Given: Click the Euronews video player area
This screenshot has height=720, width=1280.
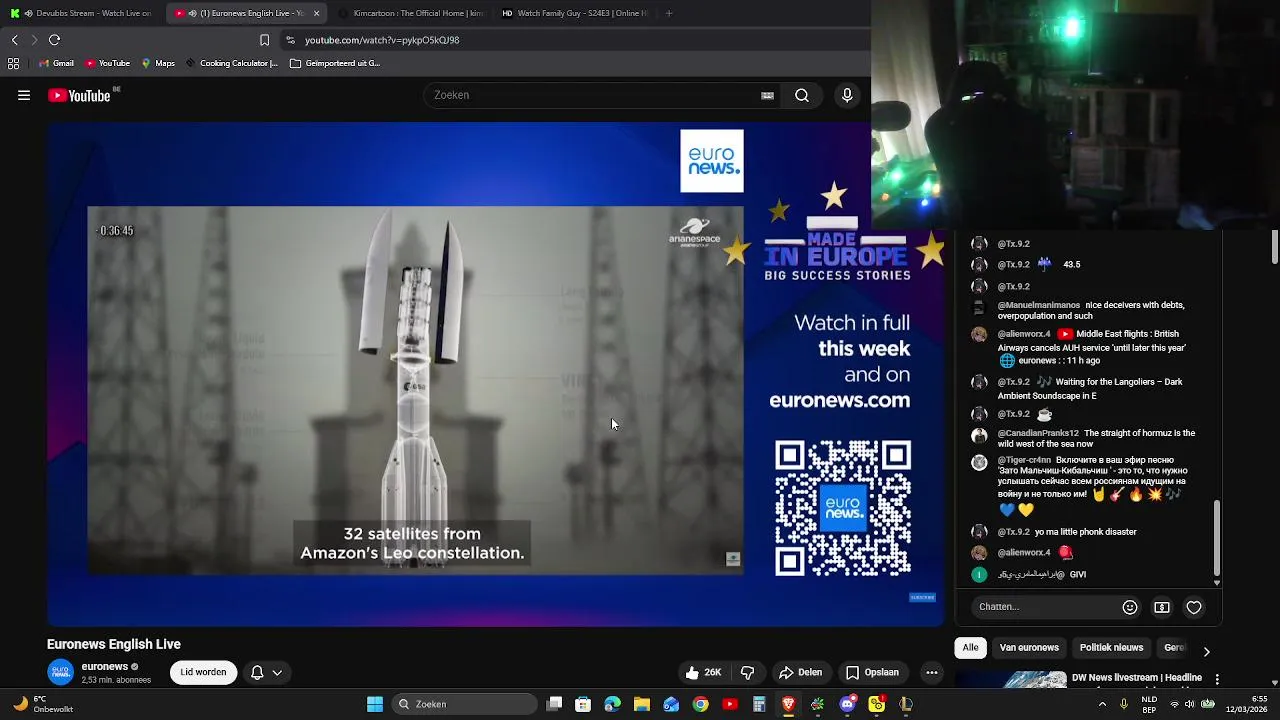Looking at the screenshot, I should (x=495, y=374).
